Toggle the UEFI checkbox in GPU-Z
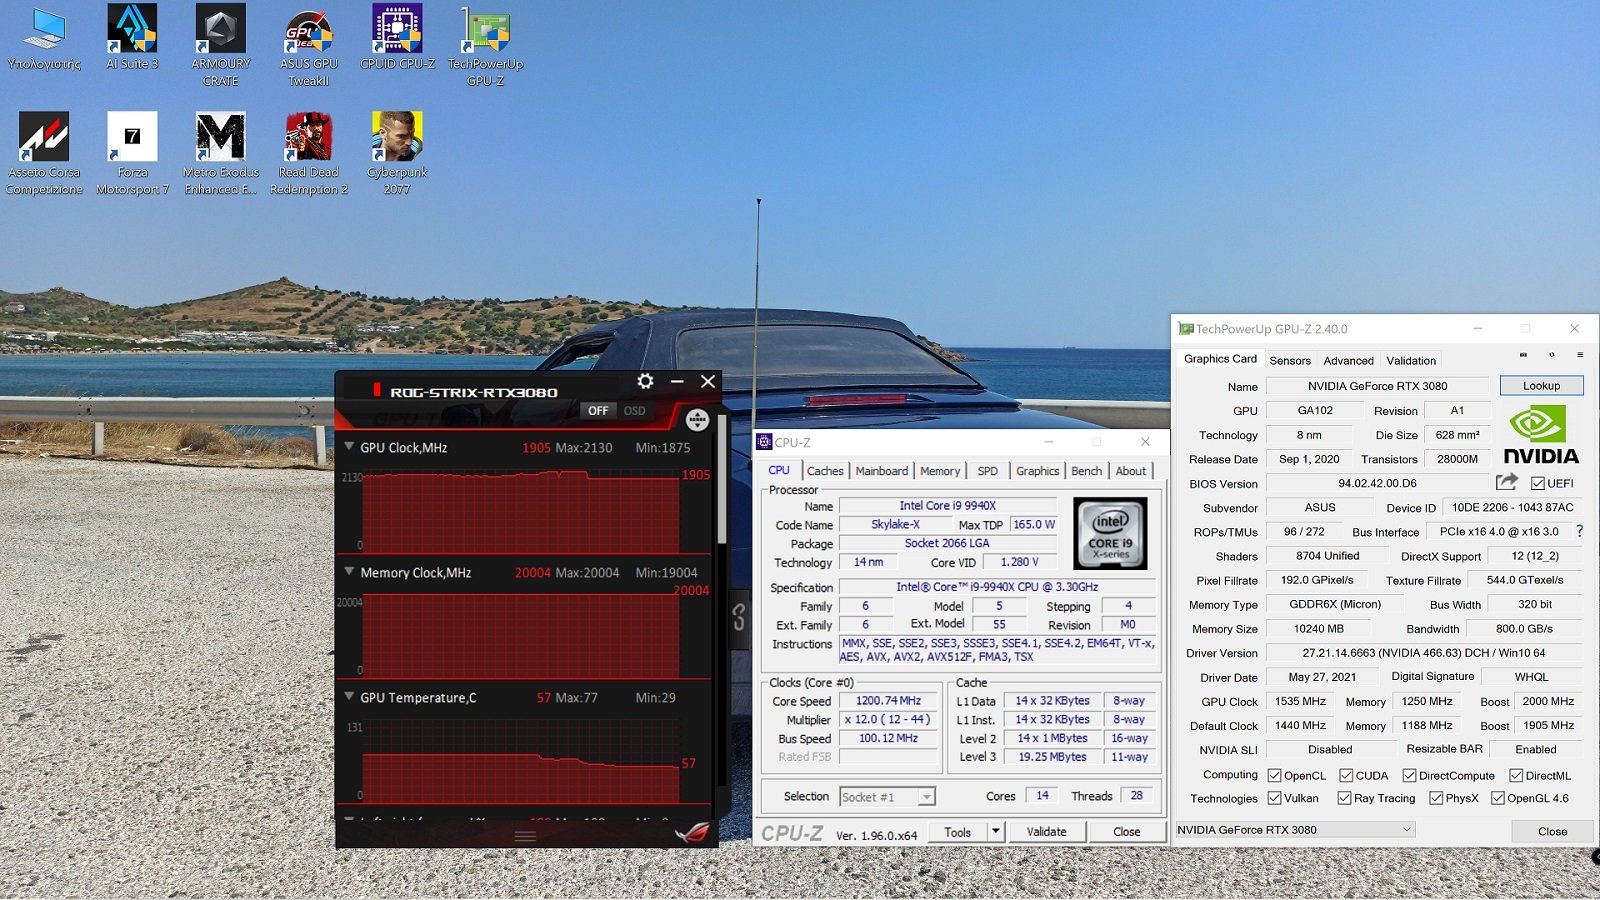1600x900 pixels. (1538, 483)
